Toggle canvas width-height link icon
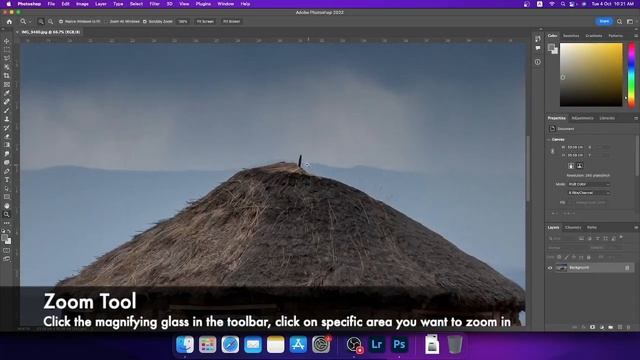 pyautogui.click(x=553, y=151)
